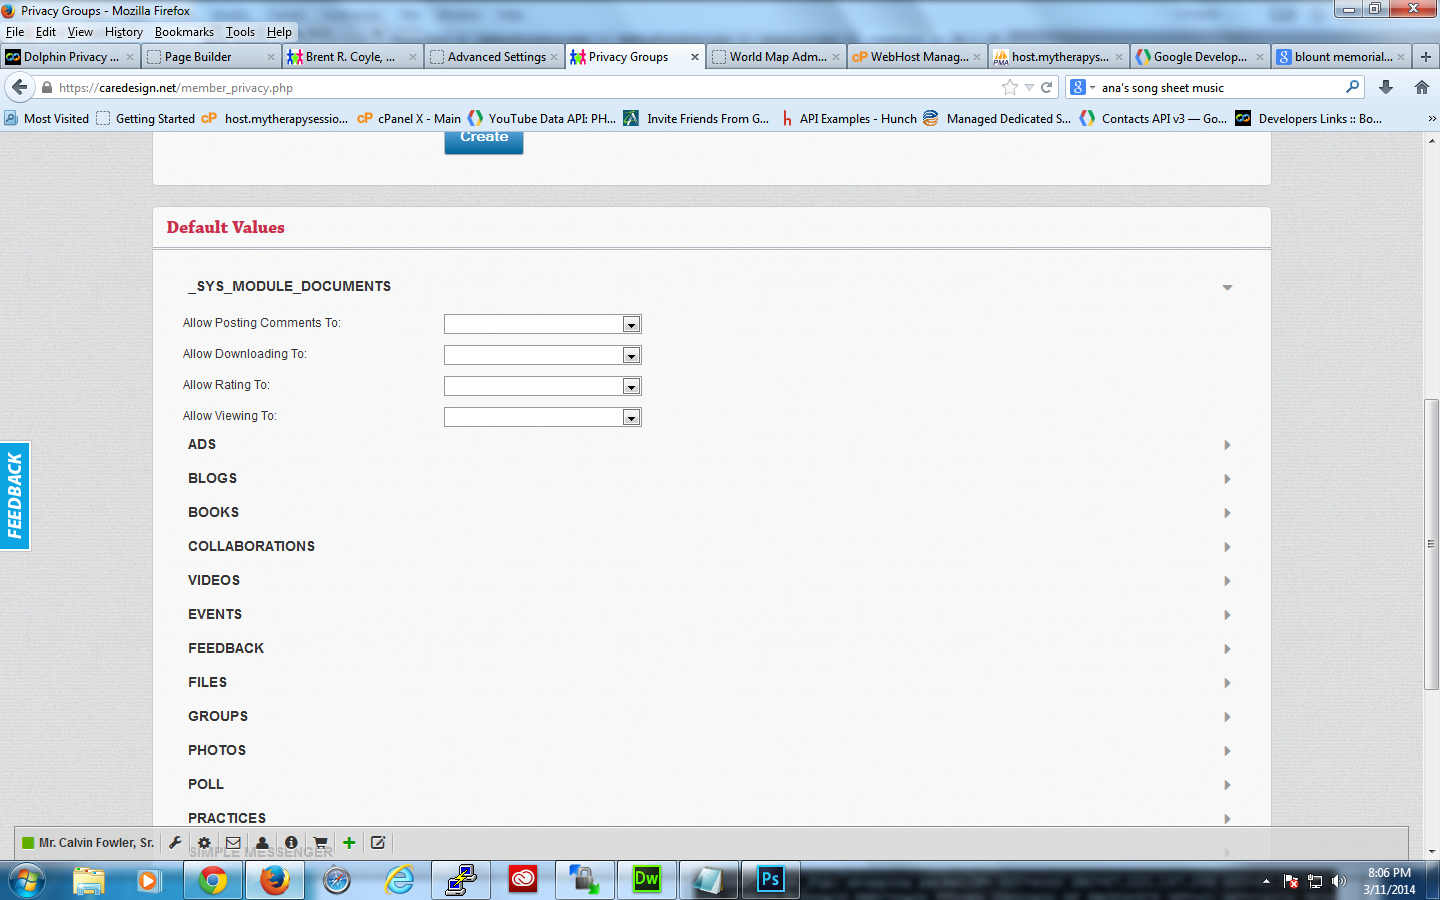Choose search engine from Google dropdown

click(1083, 87)
